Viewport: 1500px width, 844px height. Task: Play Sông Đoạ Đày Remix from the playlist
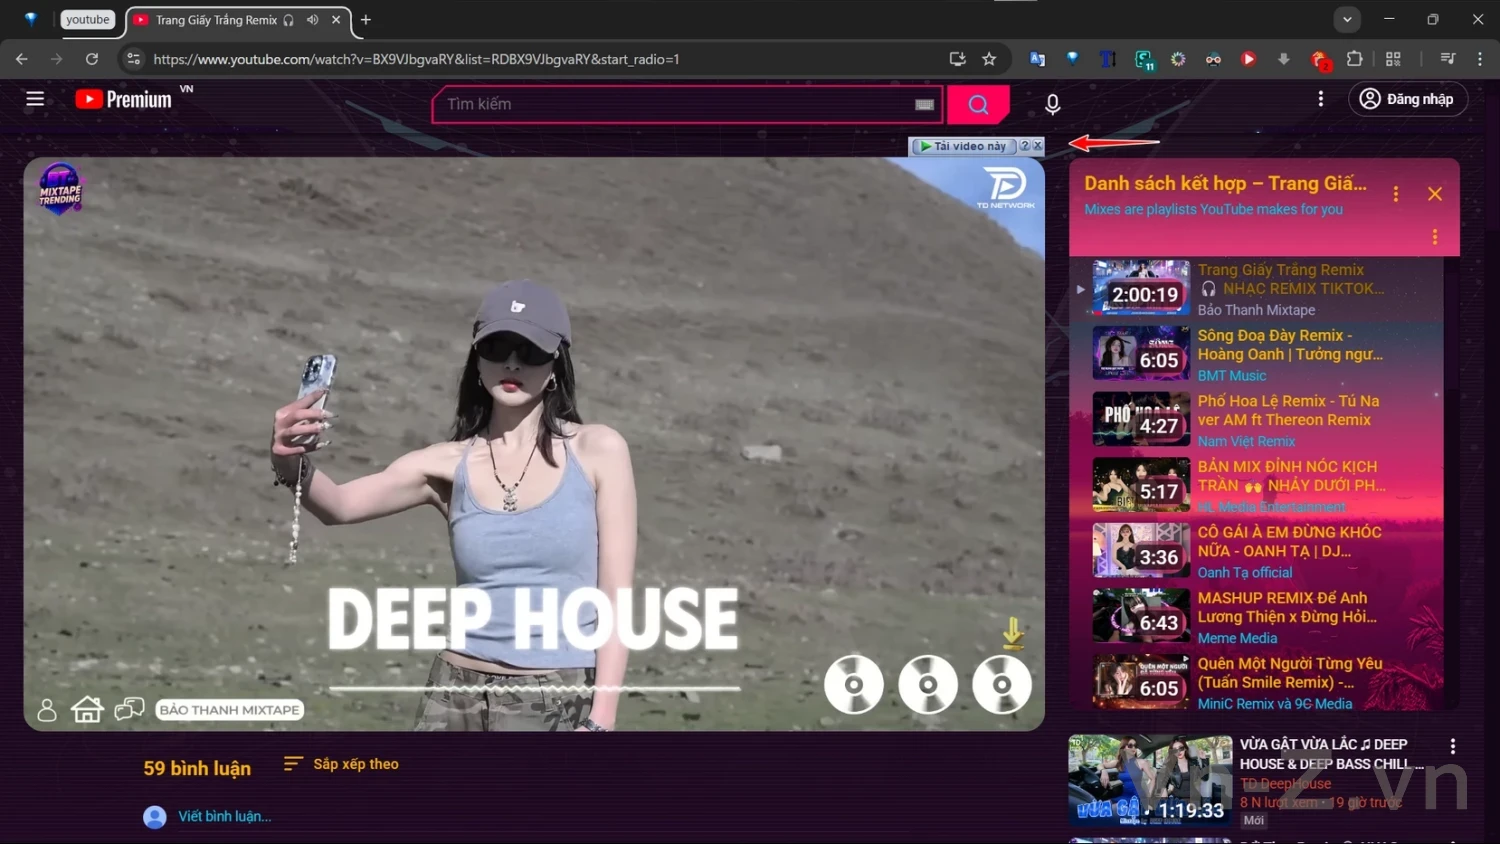point(1289,345)
